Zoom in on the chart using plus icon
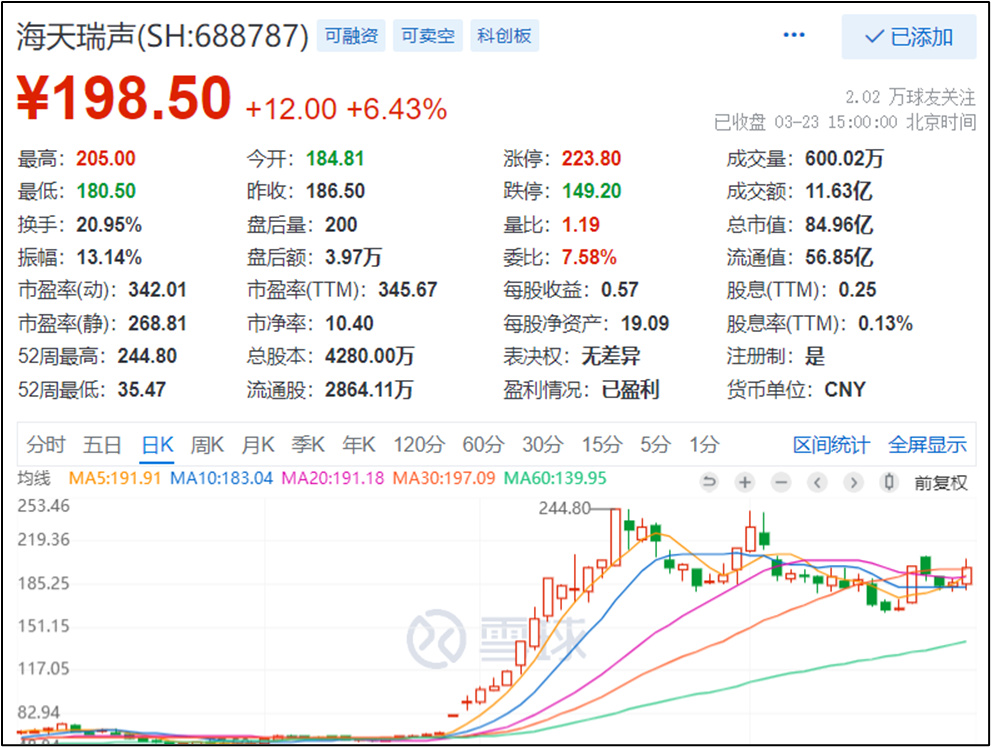The width and height of the screenshot is (991, 747). pos(745,482)
